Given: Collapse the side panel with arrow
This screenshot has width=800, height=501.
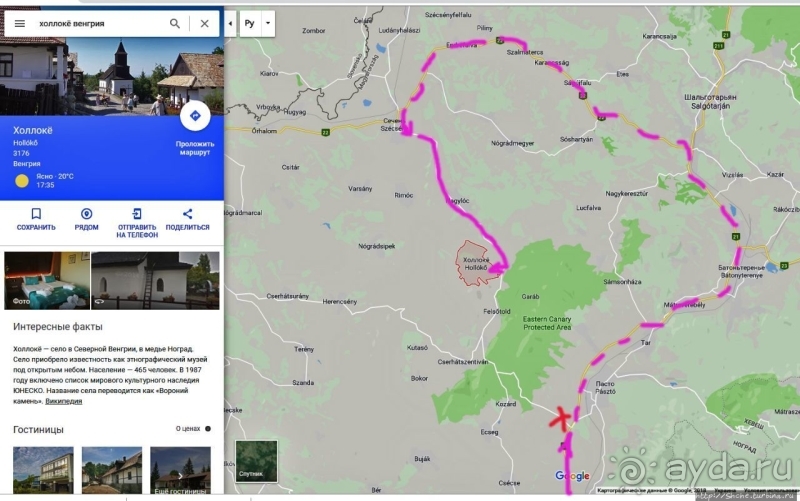Looking at the screenshot, I should click(231, 22).
